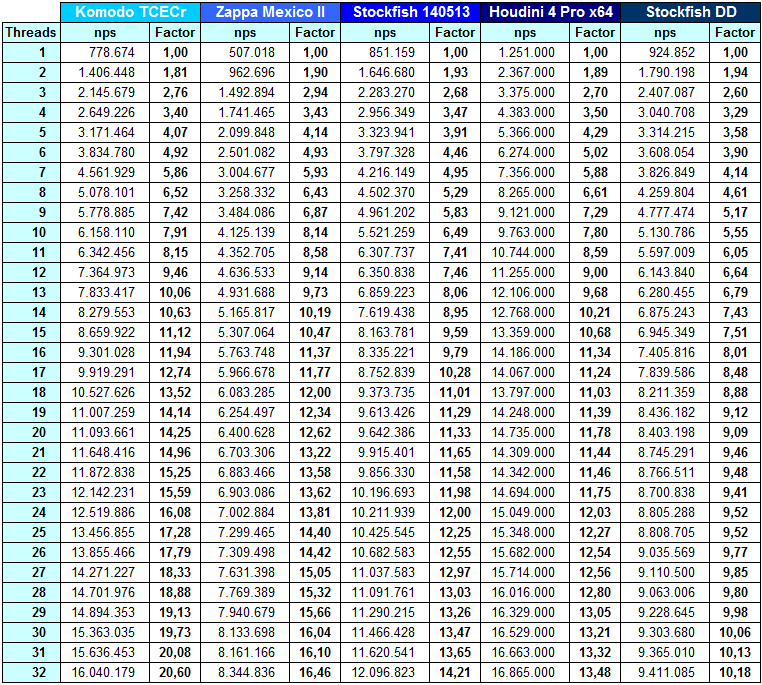
Task: Select the Threads row labeled 24
Action: pyautogui.click(x=31, y=512)
